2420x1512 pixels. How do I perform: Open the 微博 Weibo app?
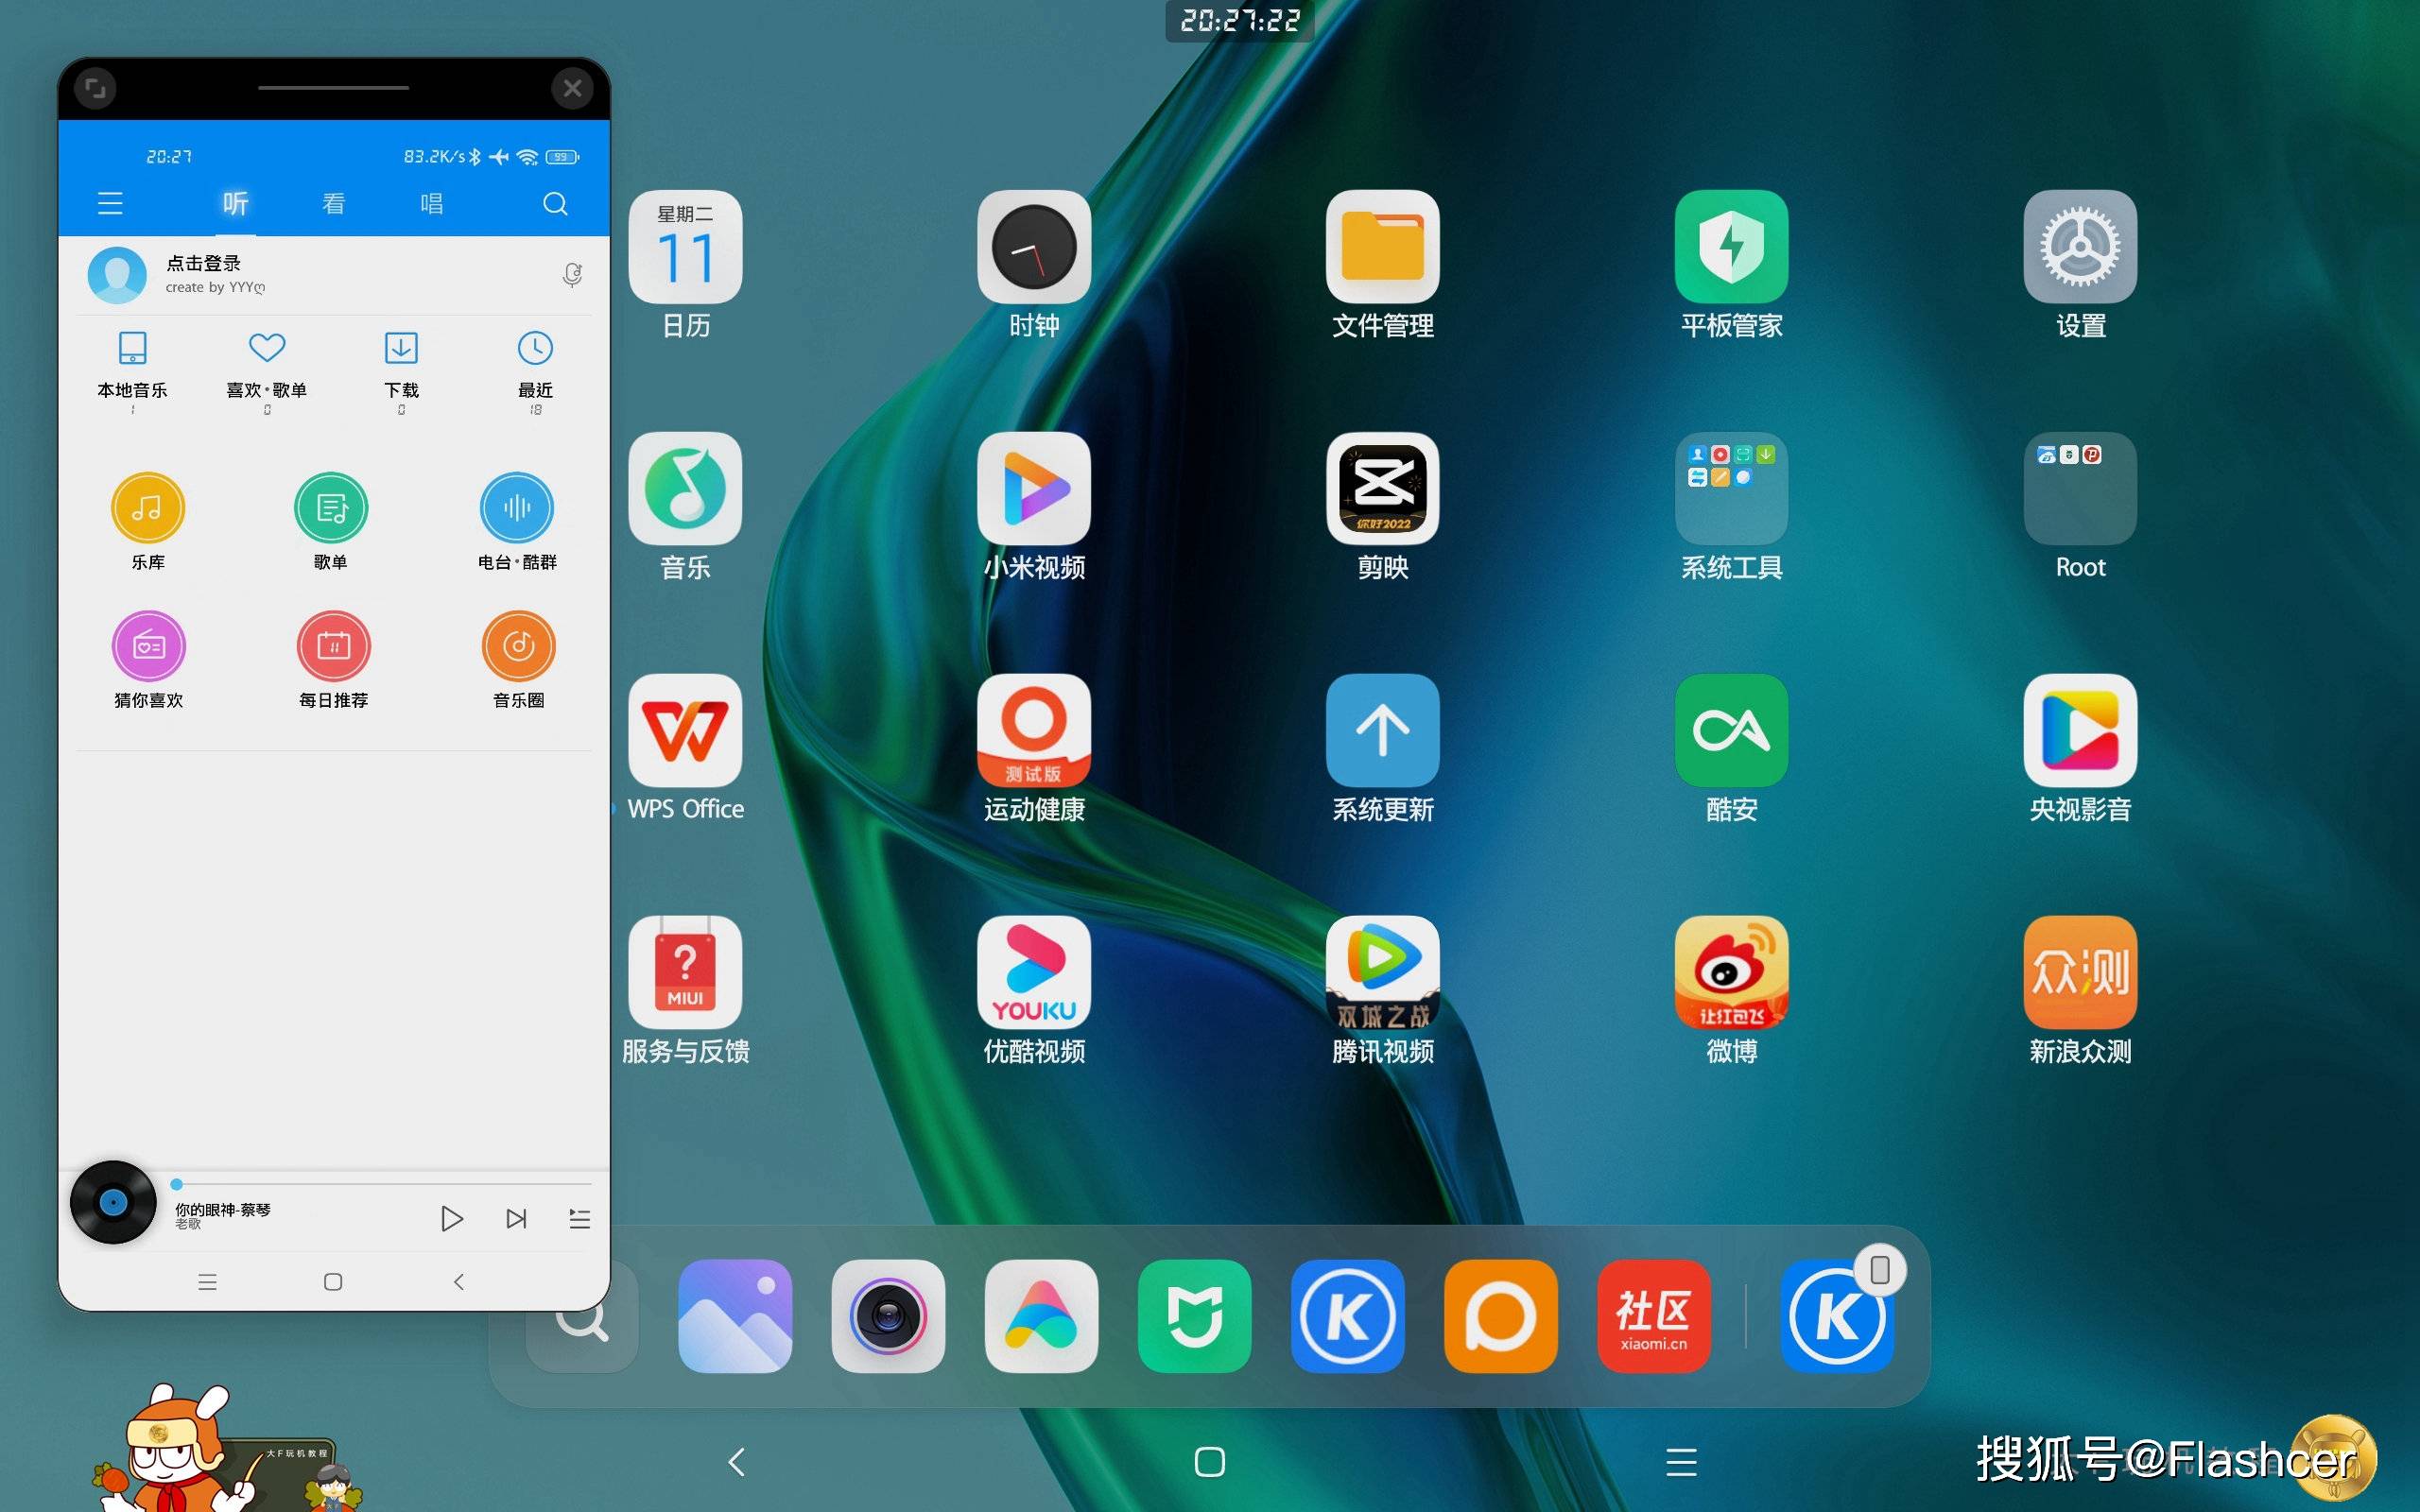(x=1732, y=990)
